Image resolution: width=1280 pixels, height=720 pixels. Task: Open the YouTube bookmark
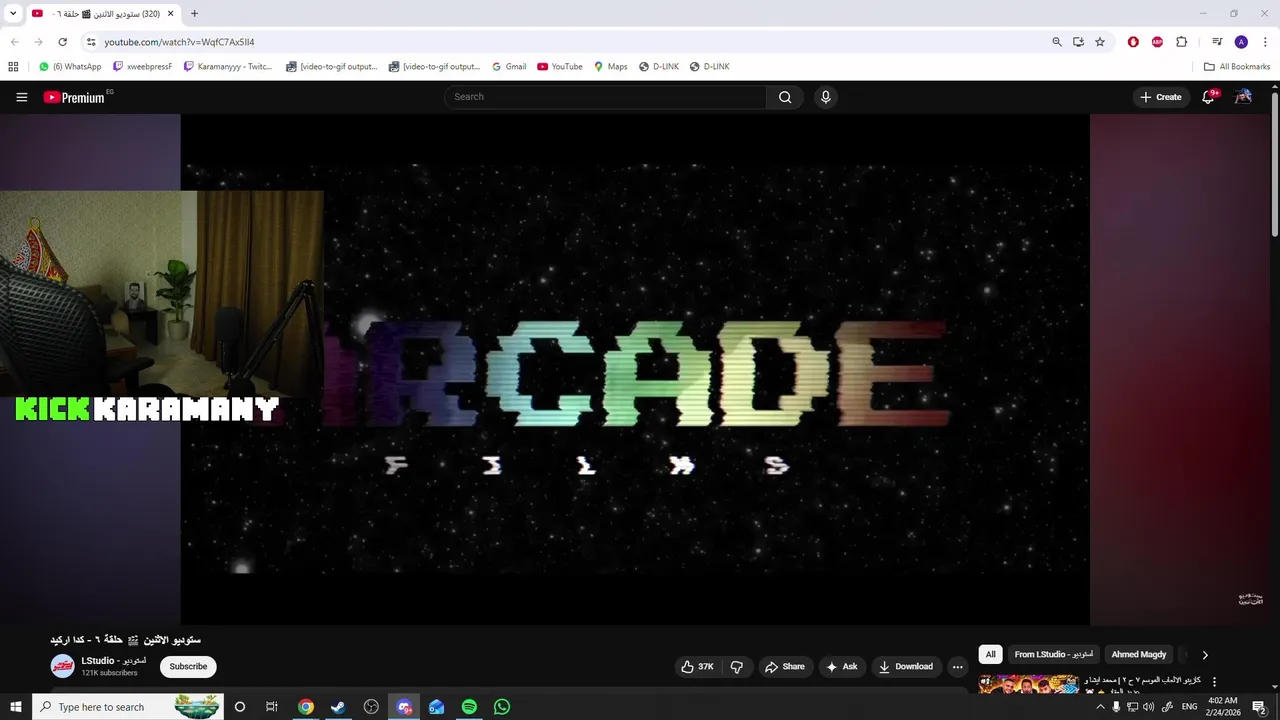560,67
